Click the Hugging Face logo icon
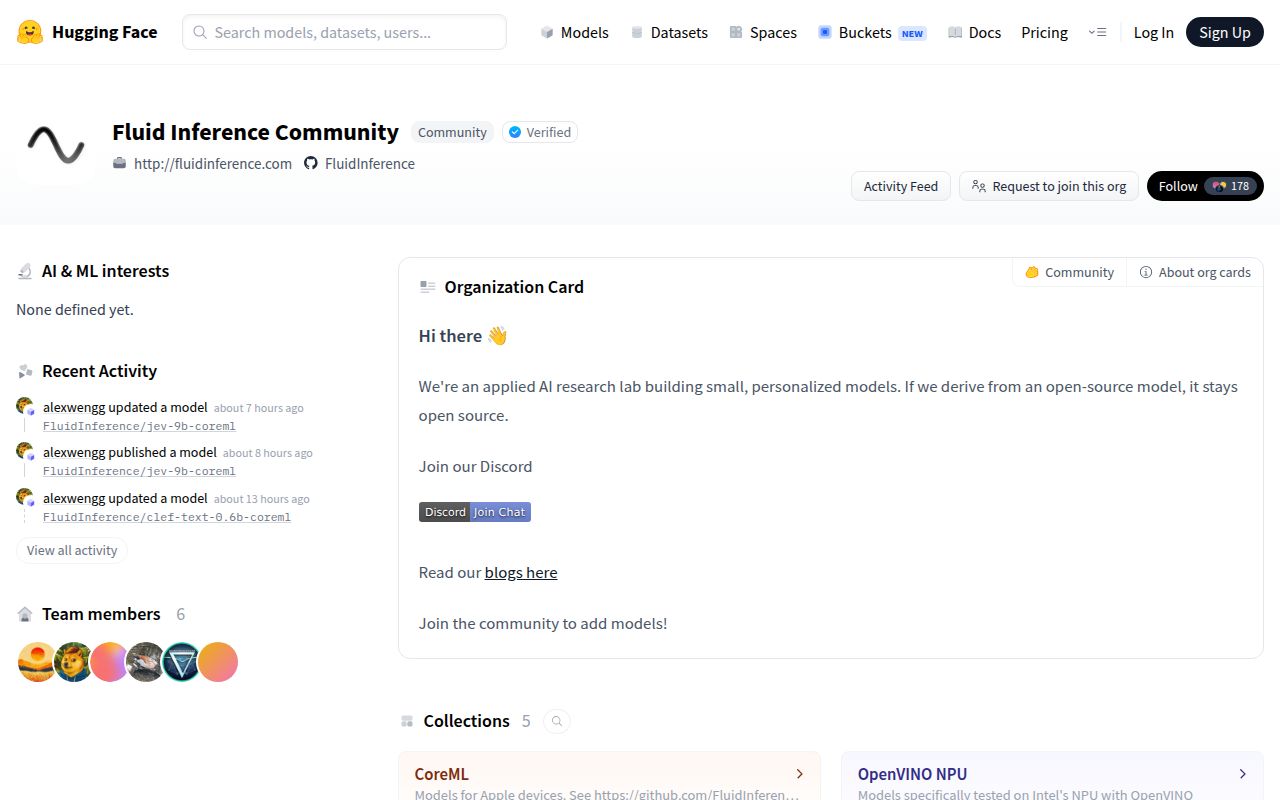 point(30,32)
